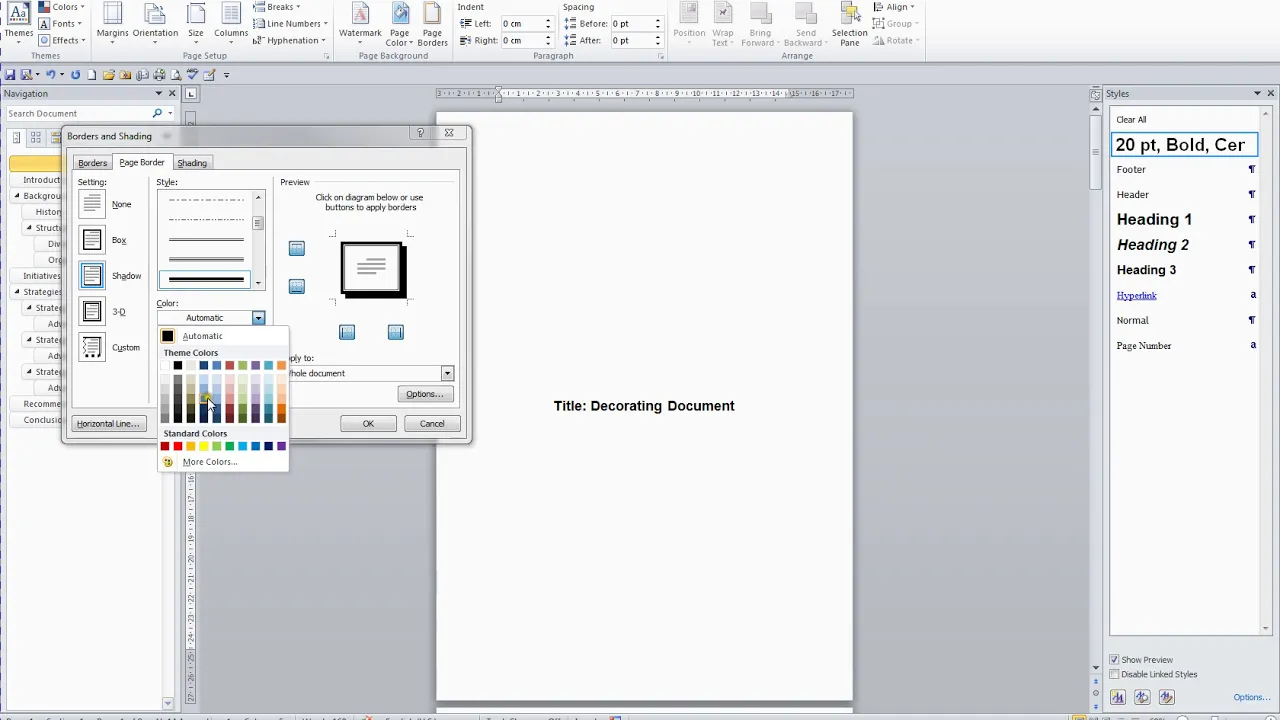Pick the standard yellow color swatch

[x=204, y=446]
